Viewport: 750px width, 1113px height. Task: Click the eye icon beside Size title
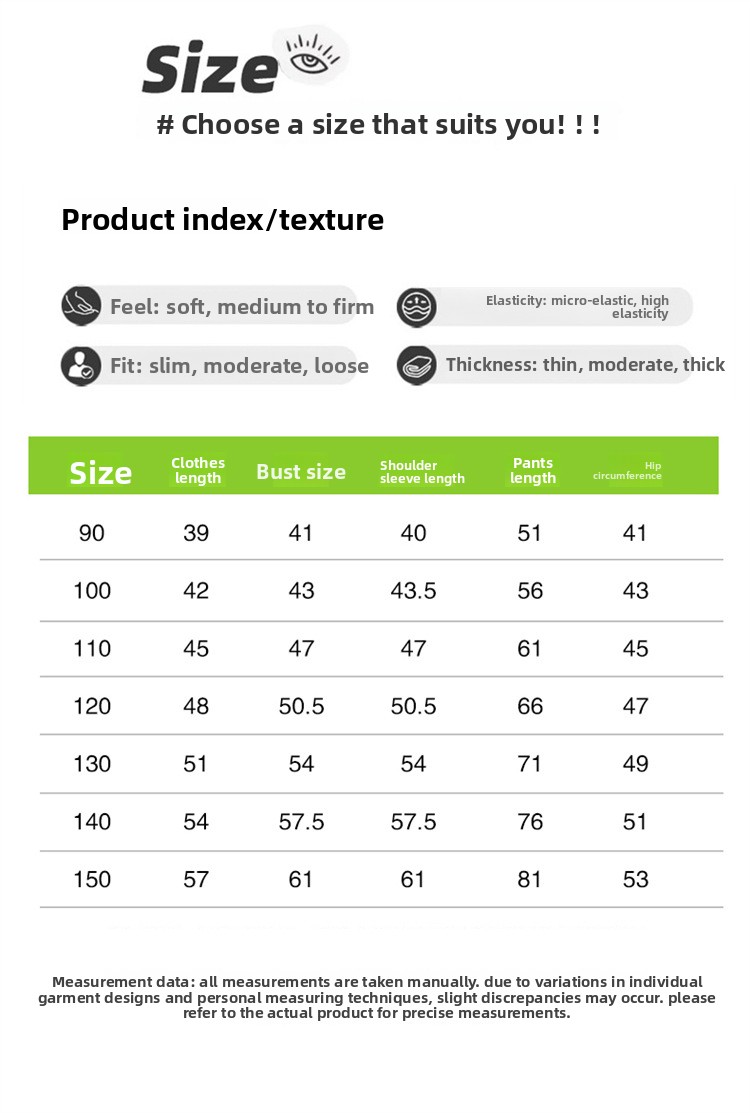(311, 55)
